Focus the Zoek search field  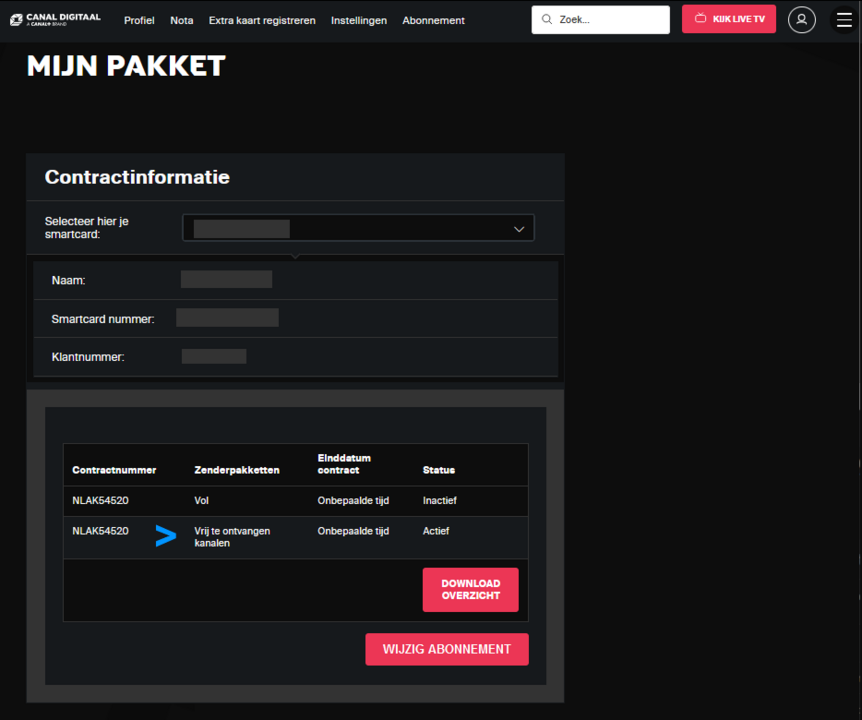point(610,19)
